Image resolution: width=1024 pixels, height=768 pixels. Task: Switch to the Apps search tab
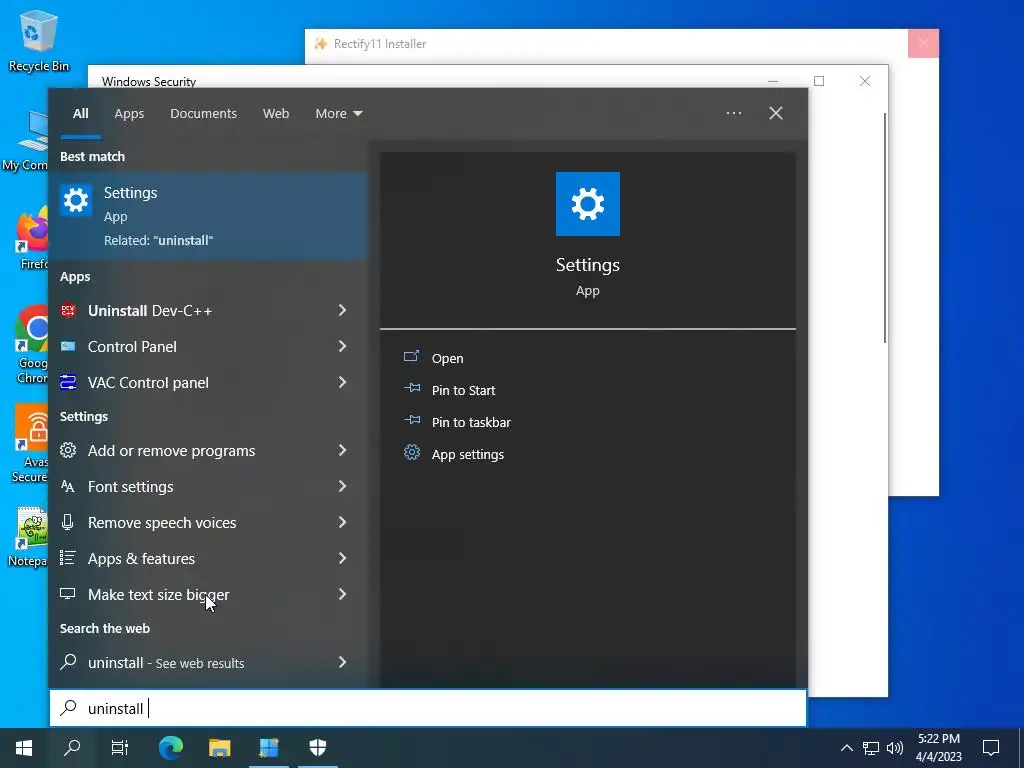pyautogui.click(x=129, y=114)
